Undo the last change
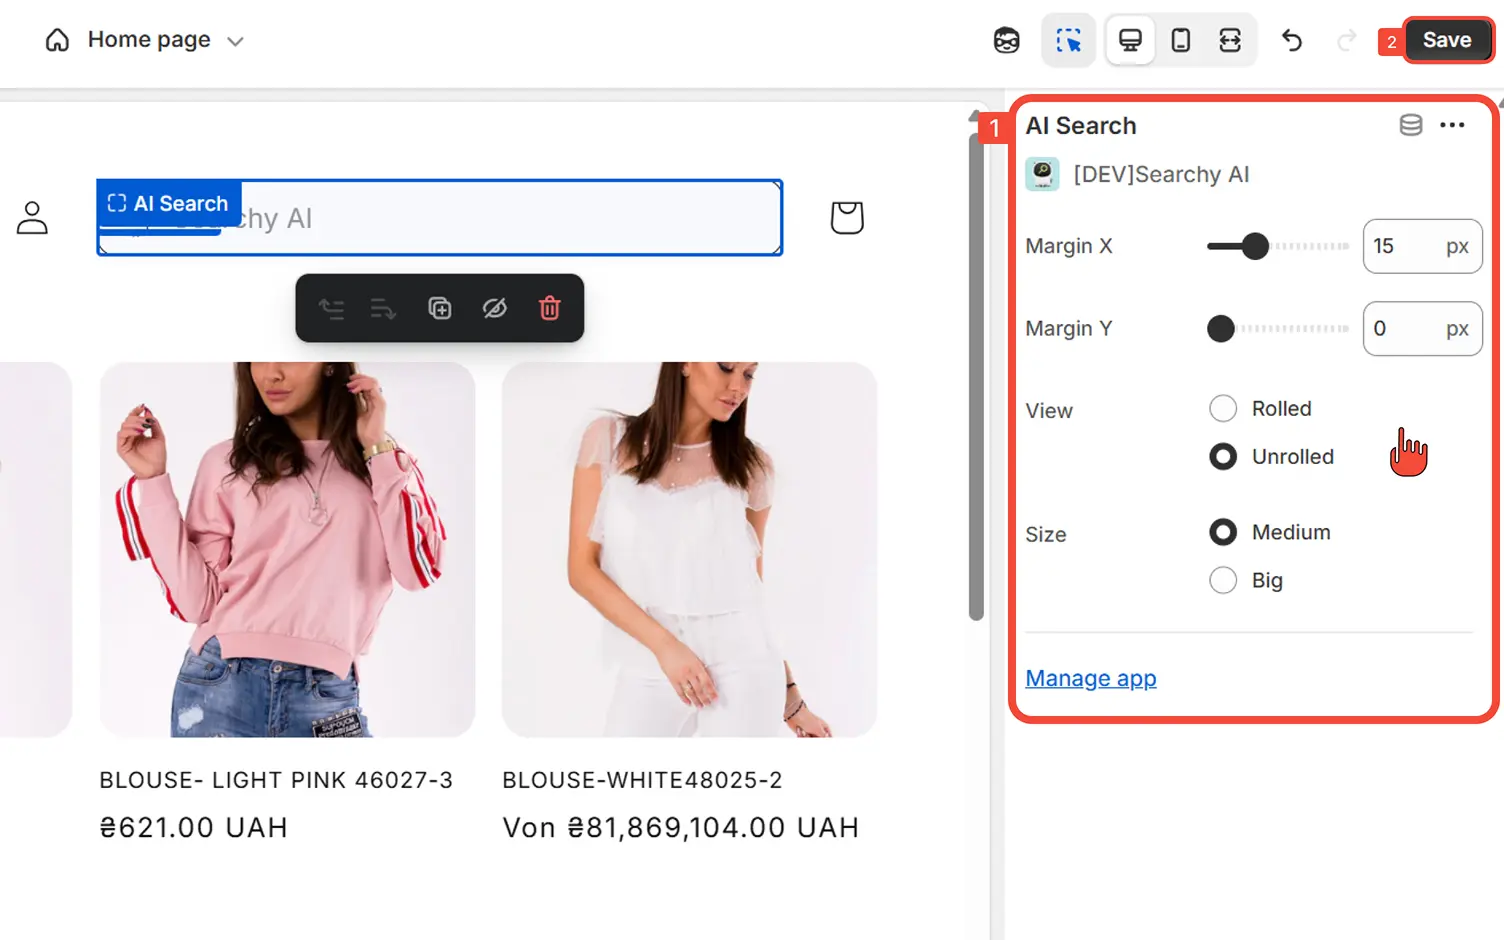Screen dimensions: 1504x940 [x=1291, y=39]
